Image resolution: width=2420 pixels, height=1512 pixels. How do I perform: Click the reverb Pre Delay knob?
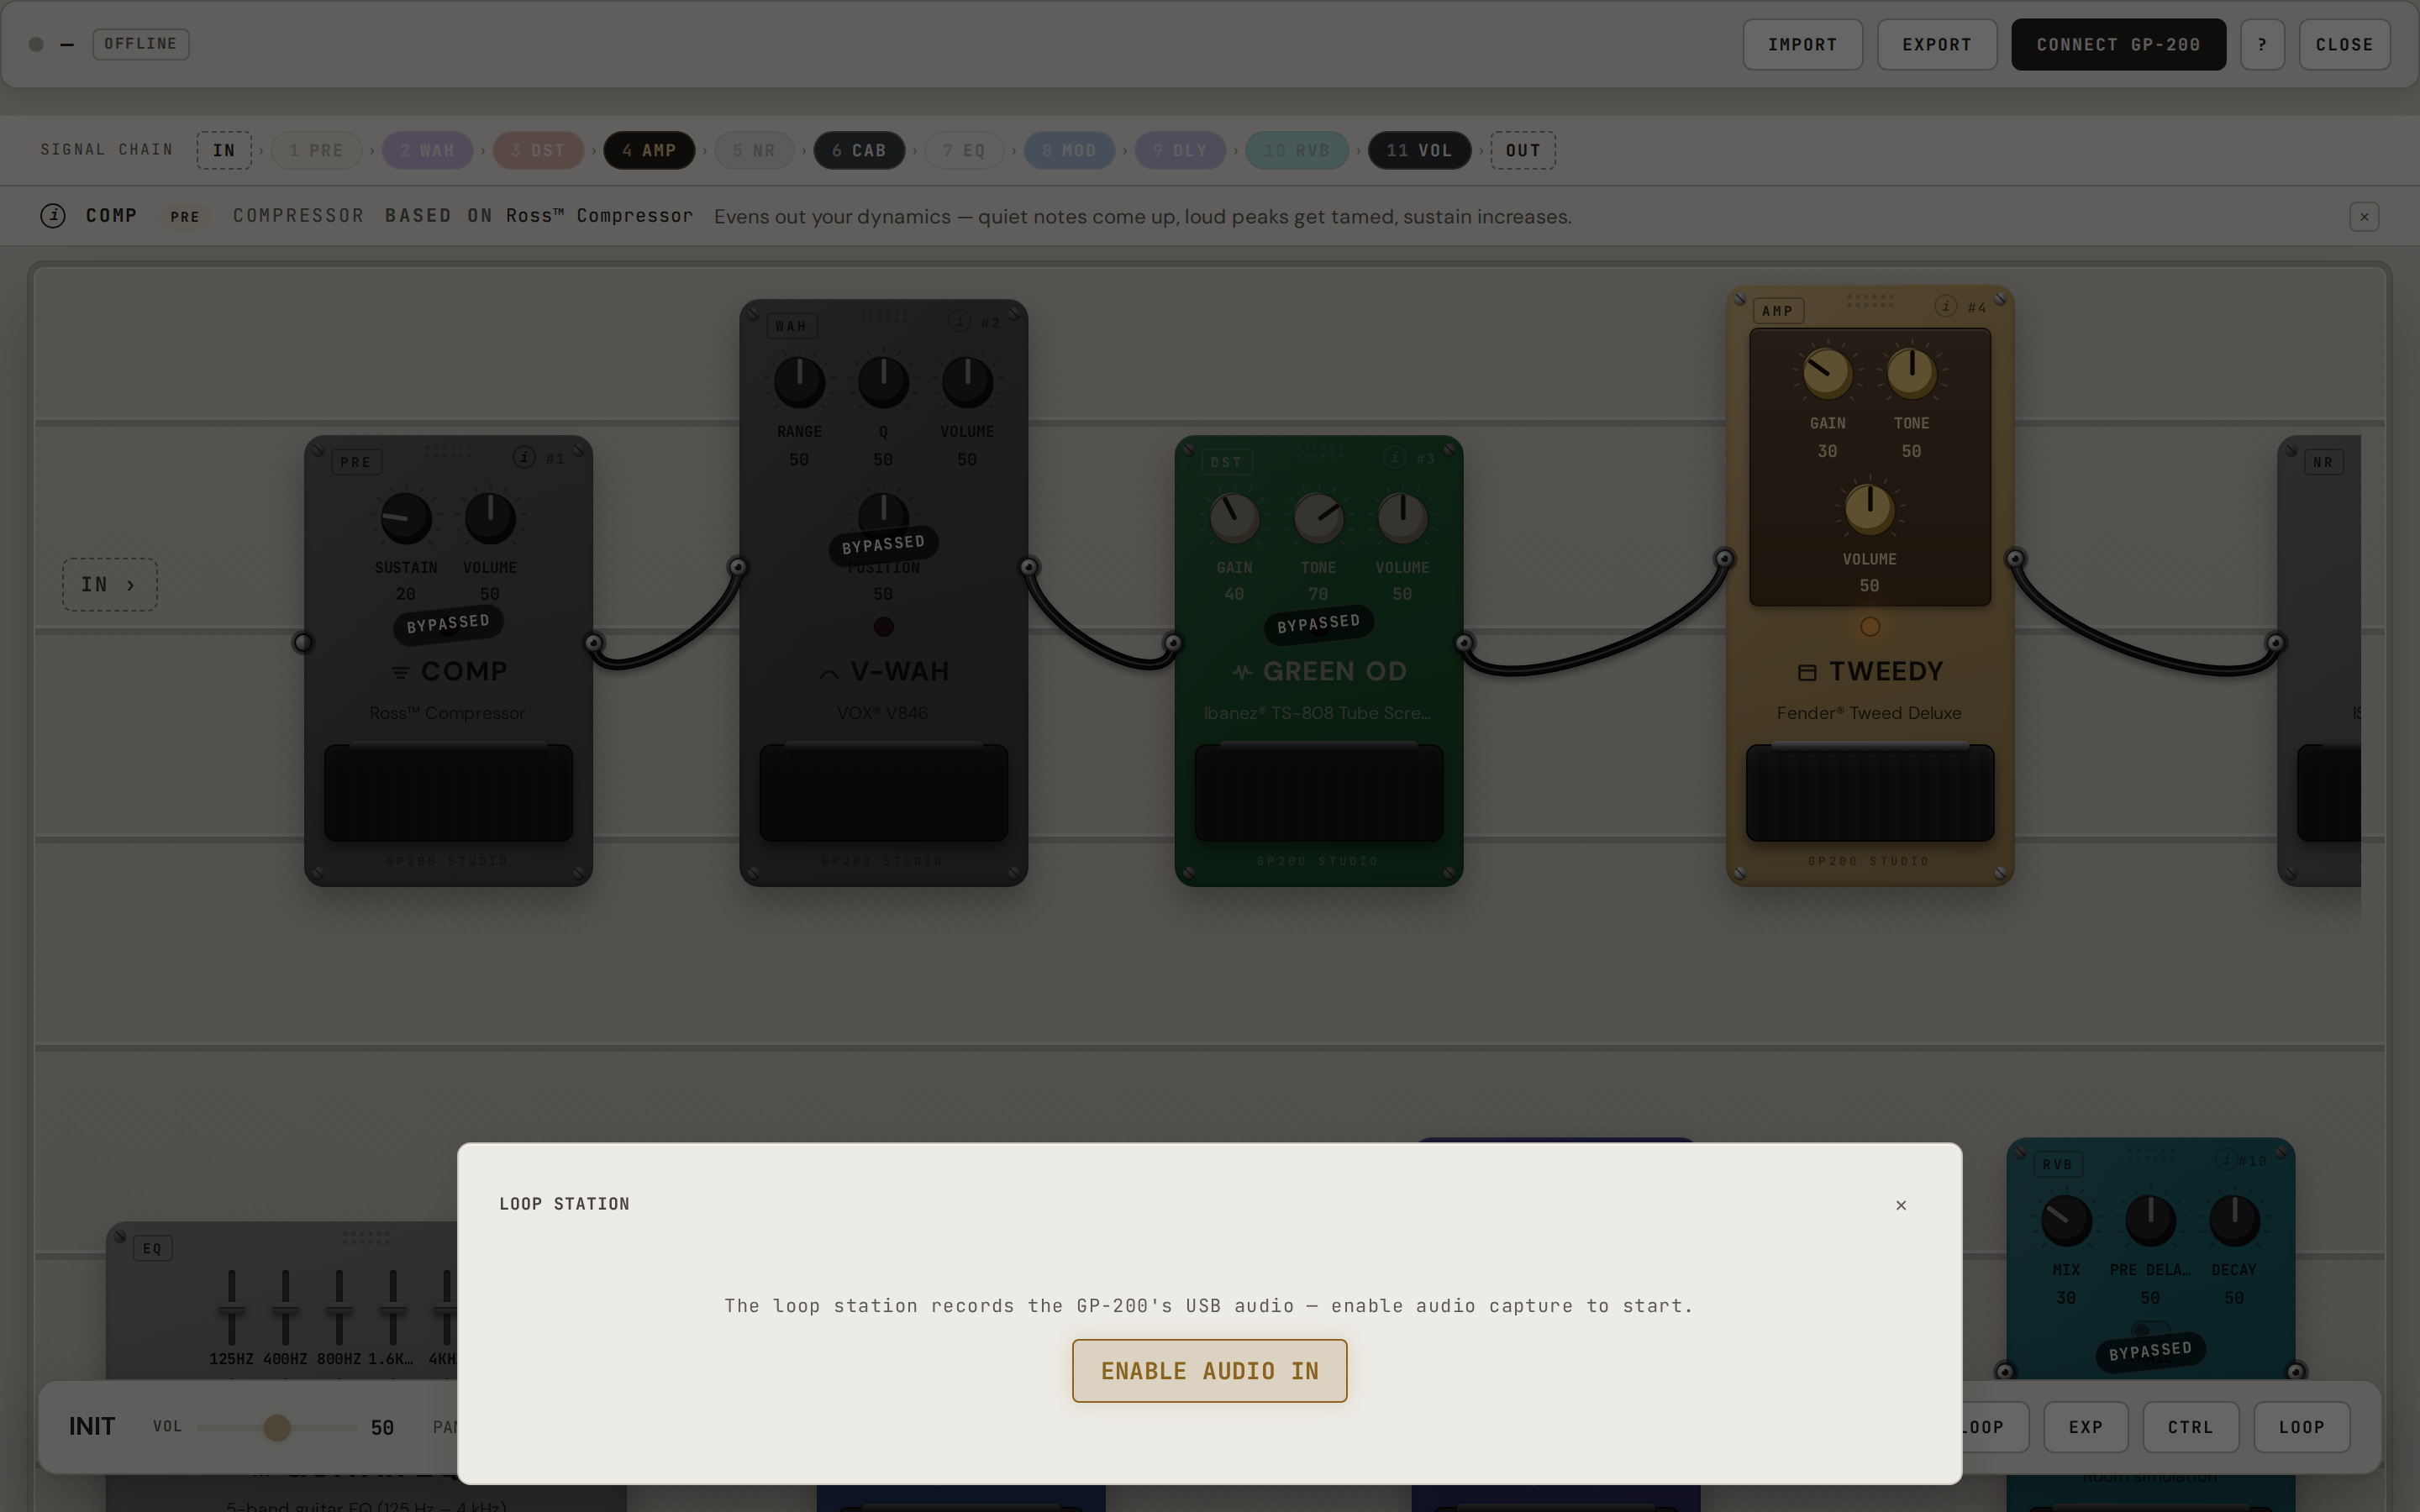pos(2150,1220)
